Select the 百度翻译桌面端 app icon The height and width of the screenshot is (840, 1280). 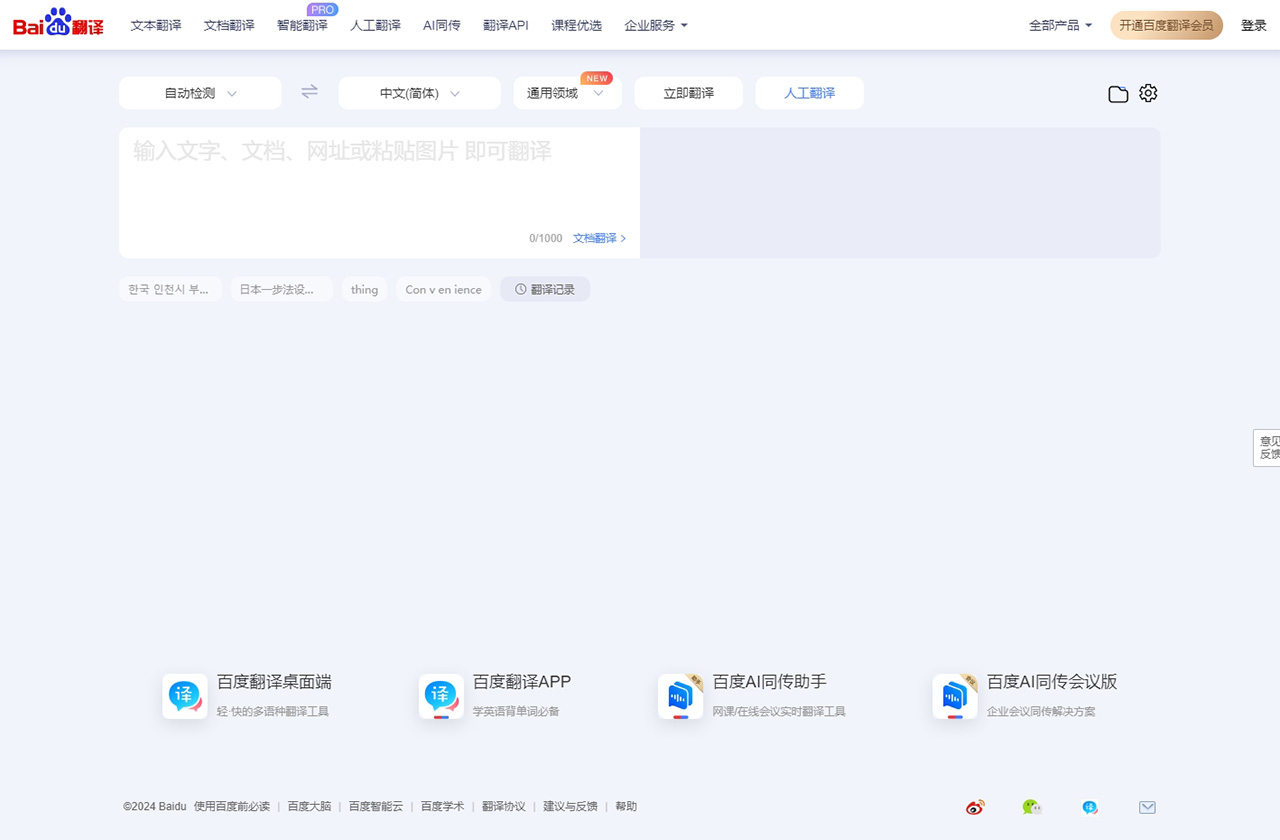click(x=185, y=696)
